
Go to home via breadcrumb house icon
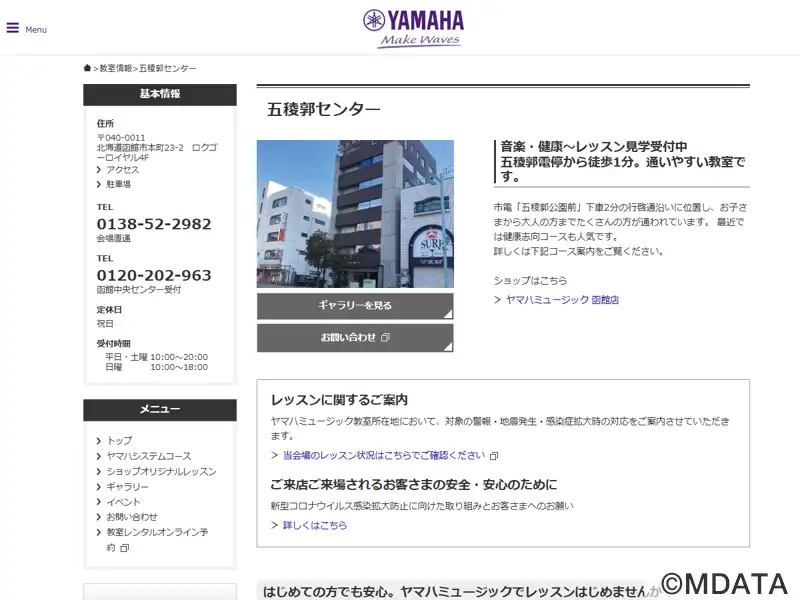click(87, 68)
